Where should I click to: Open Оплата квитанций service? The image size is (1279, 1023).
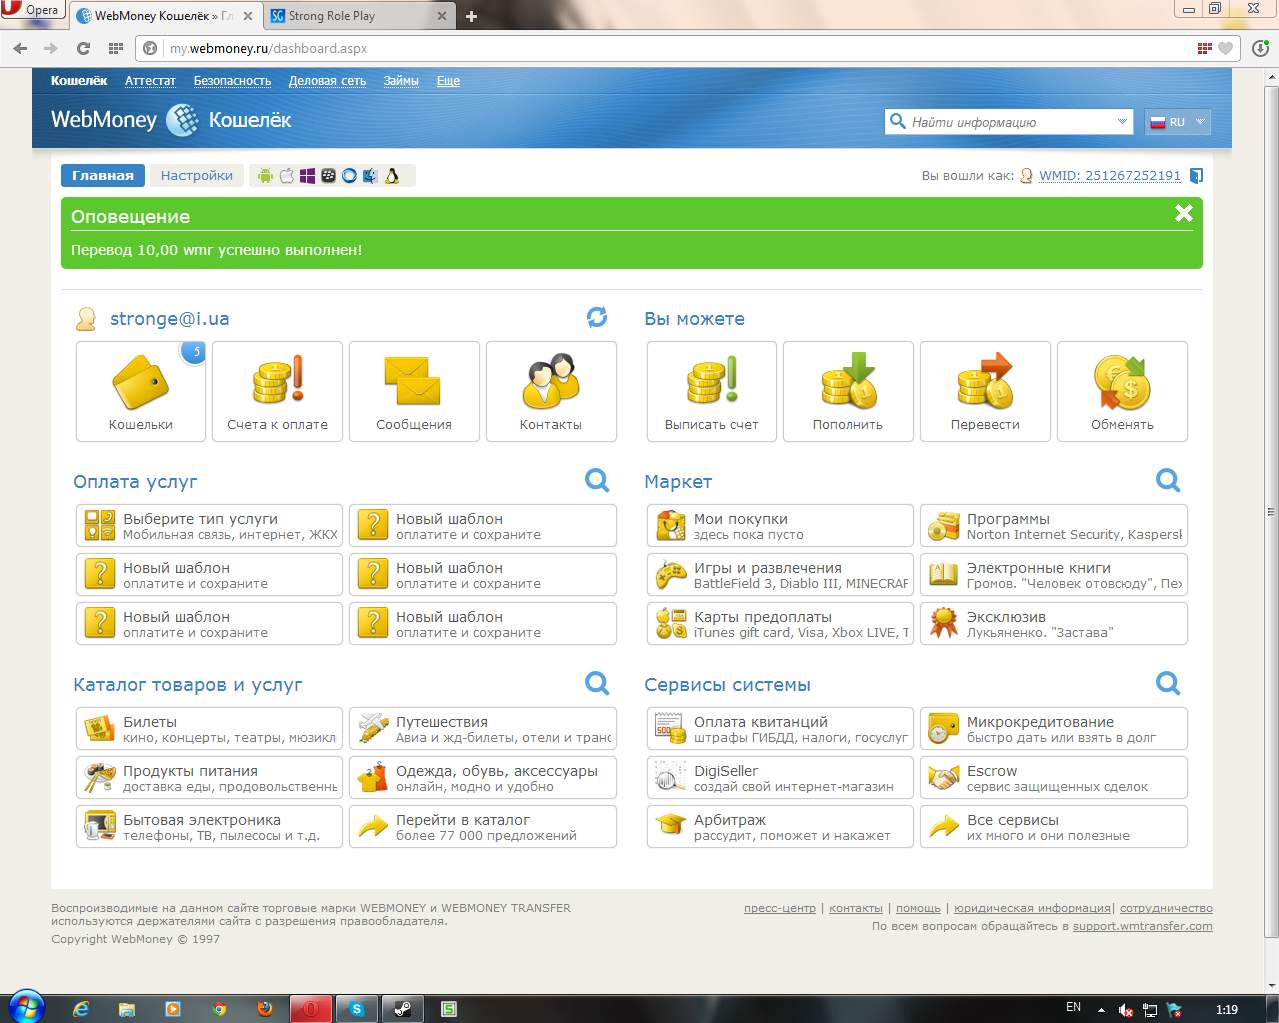pos(780,729)
